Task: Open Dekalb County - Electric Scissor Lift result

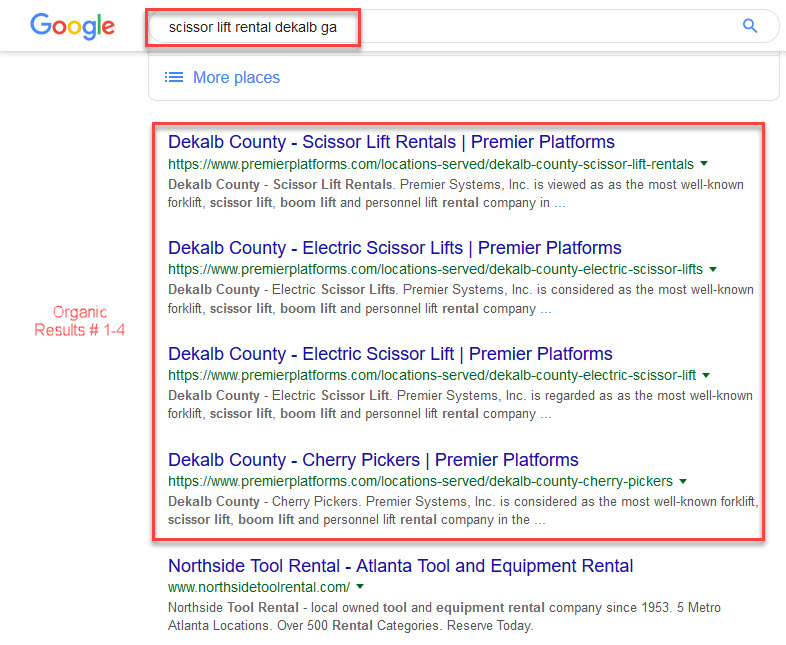Action: [390, 354]
